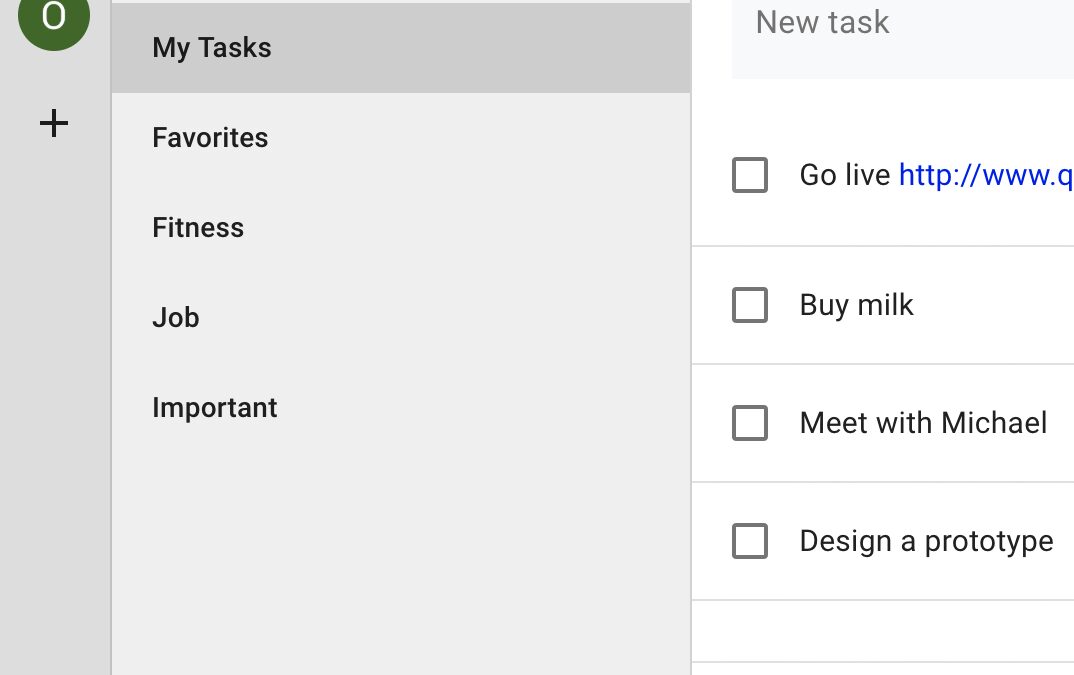1074x675 pixels.
Task: Complete the Meet with Michael task
Action: coord(749,423)
